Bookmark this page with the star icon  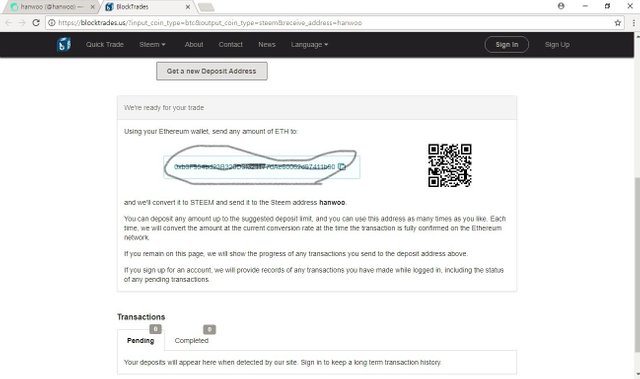coord(618,23)
